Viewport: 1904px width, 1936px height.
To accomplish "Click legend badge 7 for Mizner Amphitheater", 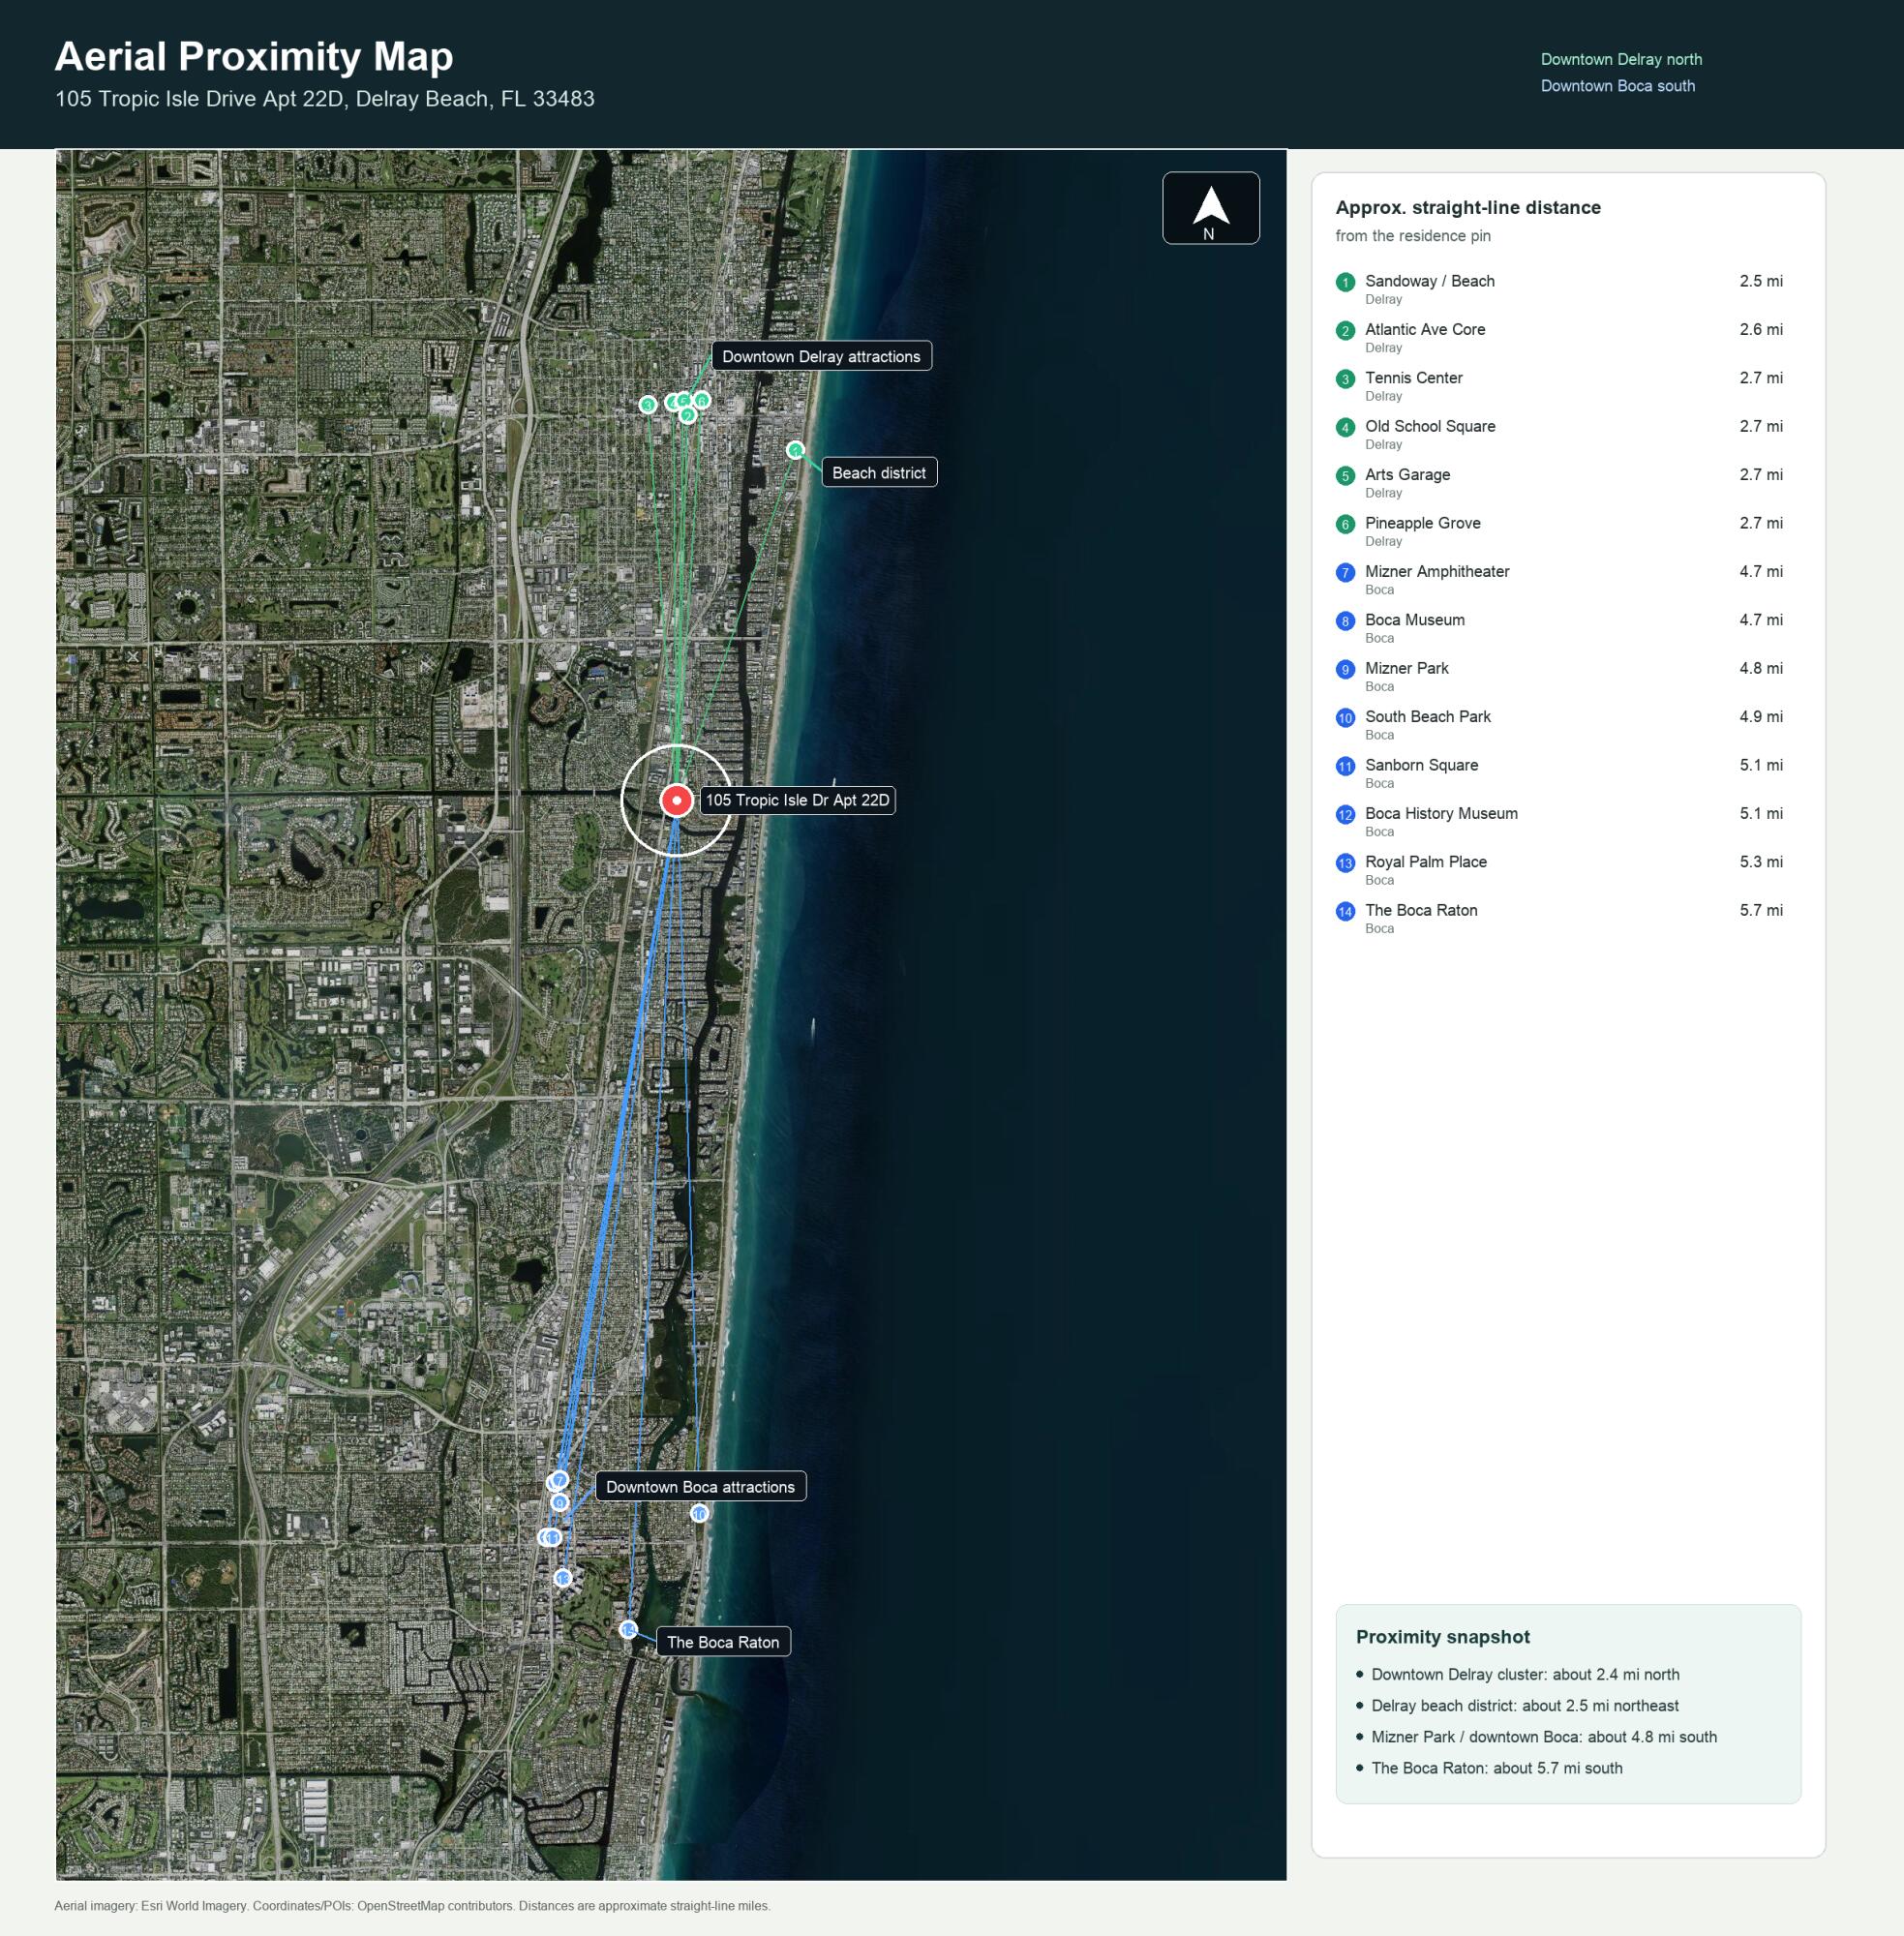I will (x=1345, y=572).
